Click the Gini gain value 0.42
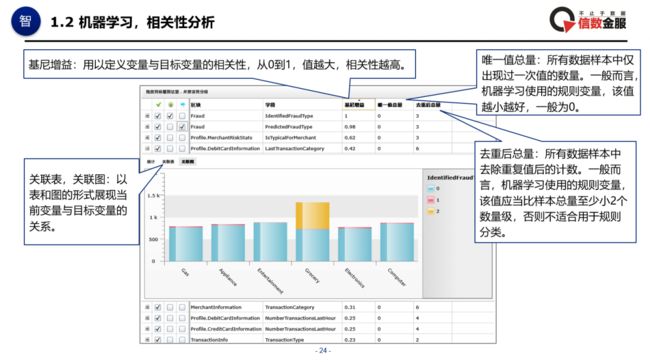Viewport: 650px width, 362px height. [x=349, y=148]
